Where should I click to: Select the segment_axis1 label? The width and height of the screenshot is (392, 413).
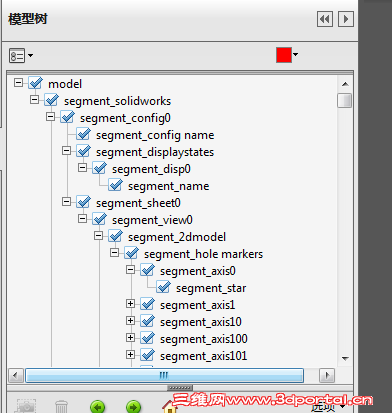pos(197,305)
